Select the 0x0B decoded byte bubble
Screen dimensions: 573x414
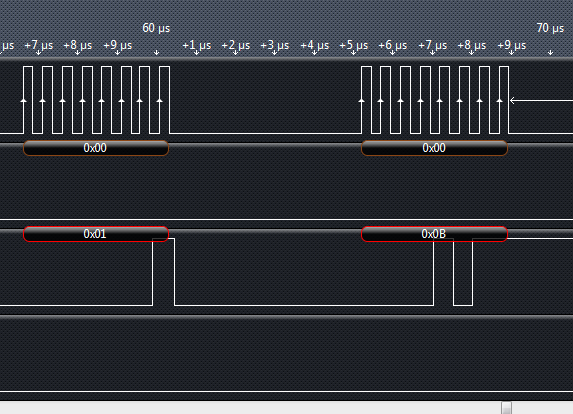(x=435, y=234)
